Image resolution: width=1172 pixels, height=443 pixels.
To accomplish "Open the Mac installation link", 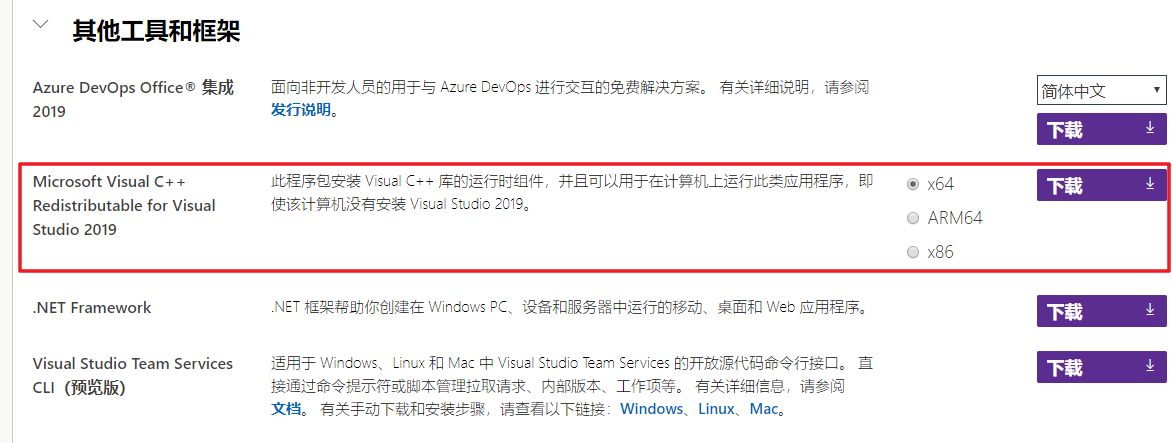I will point(763,409).
